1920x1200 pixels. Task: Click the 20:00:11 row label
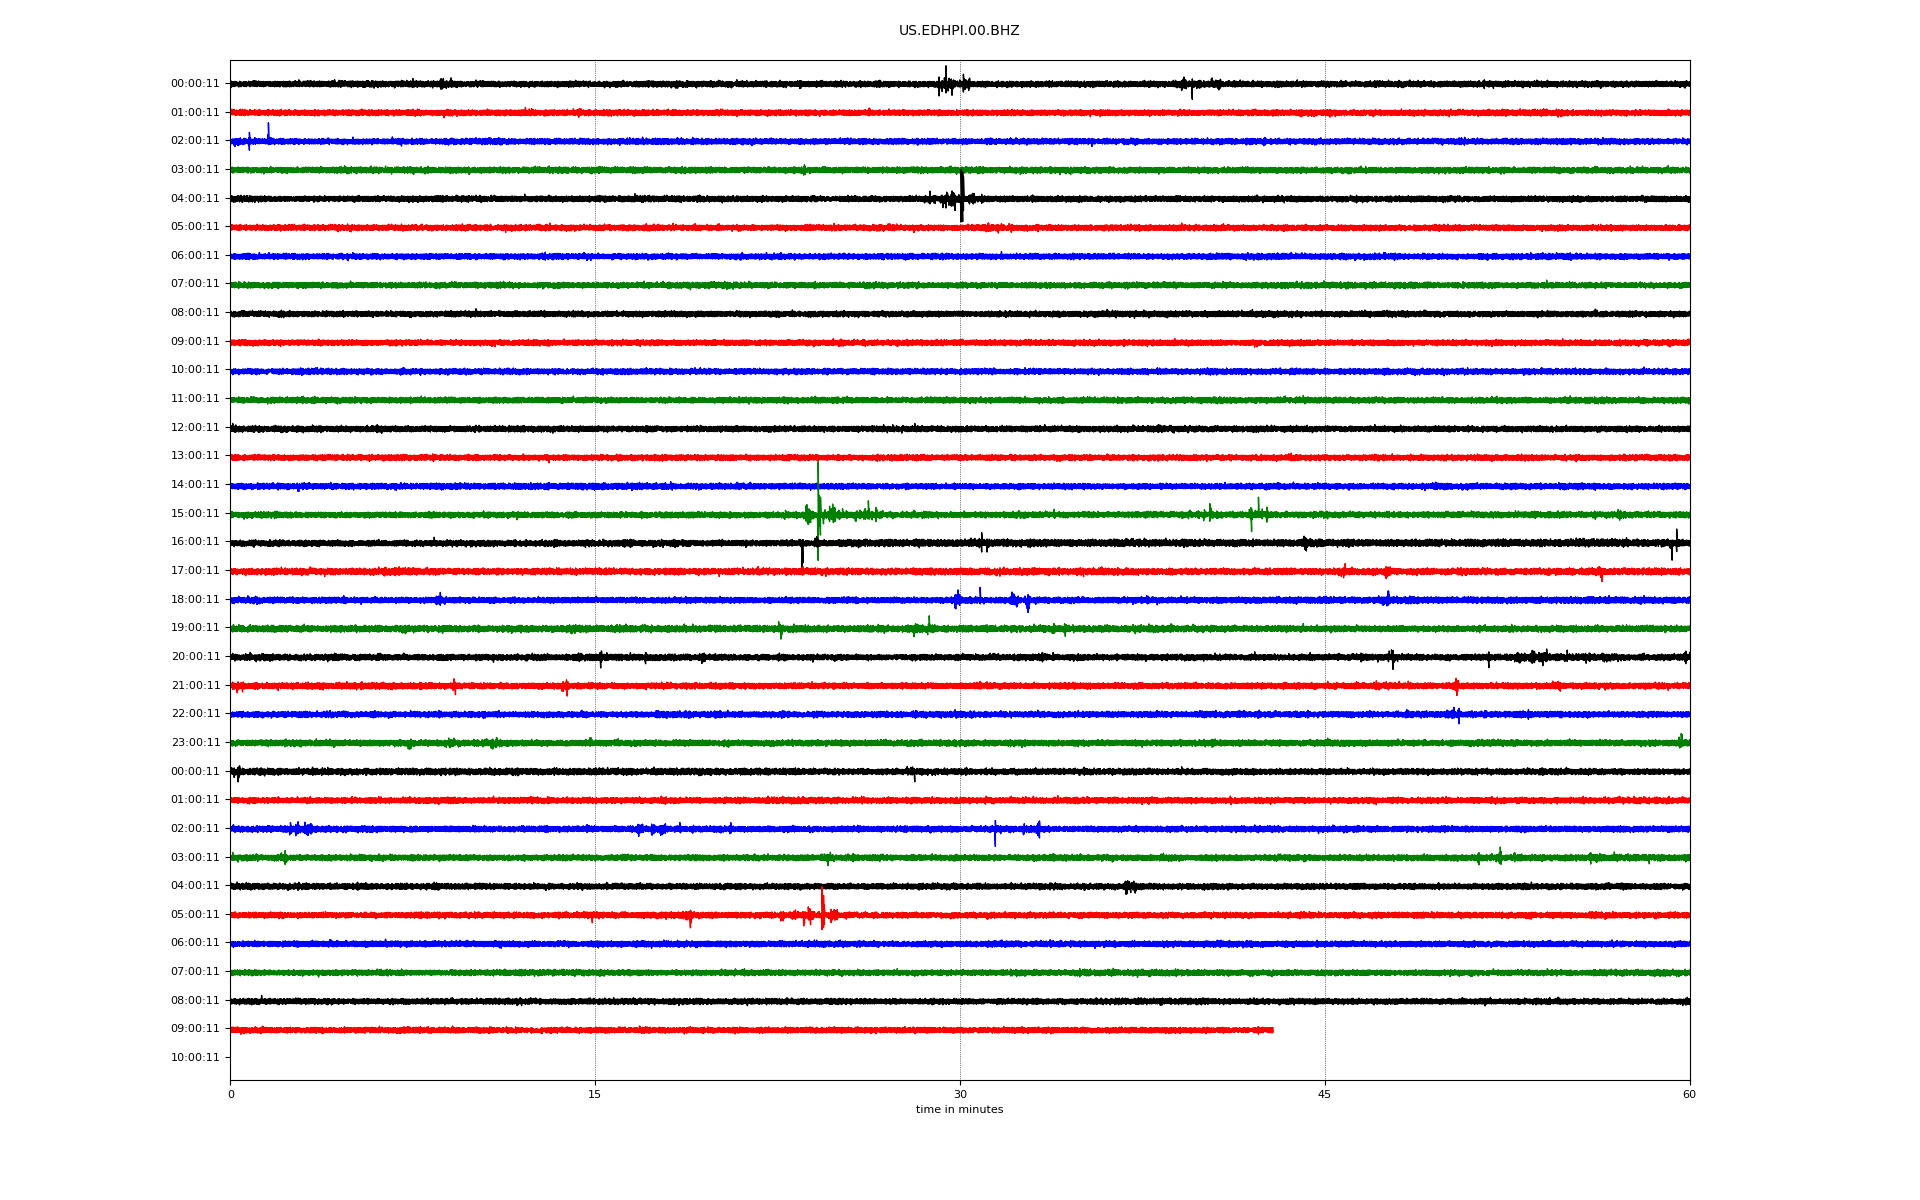point(195,657)
